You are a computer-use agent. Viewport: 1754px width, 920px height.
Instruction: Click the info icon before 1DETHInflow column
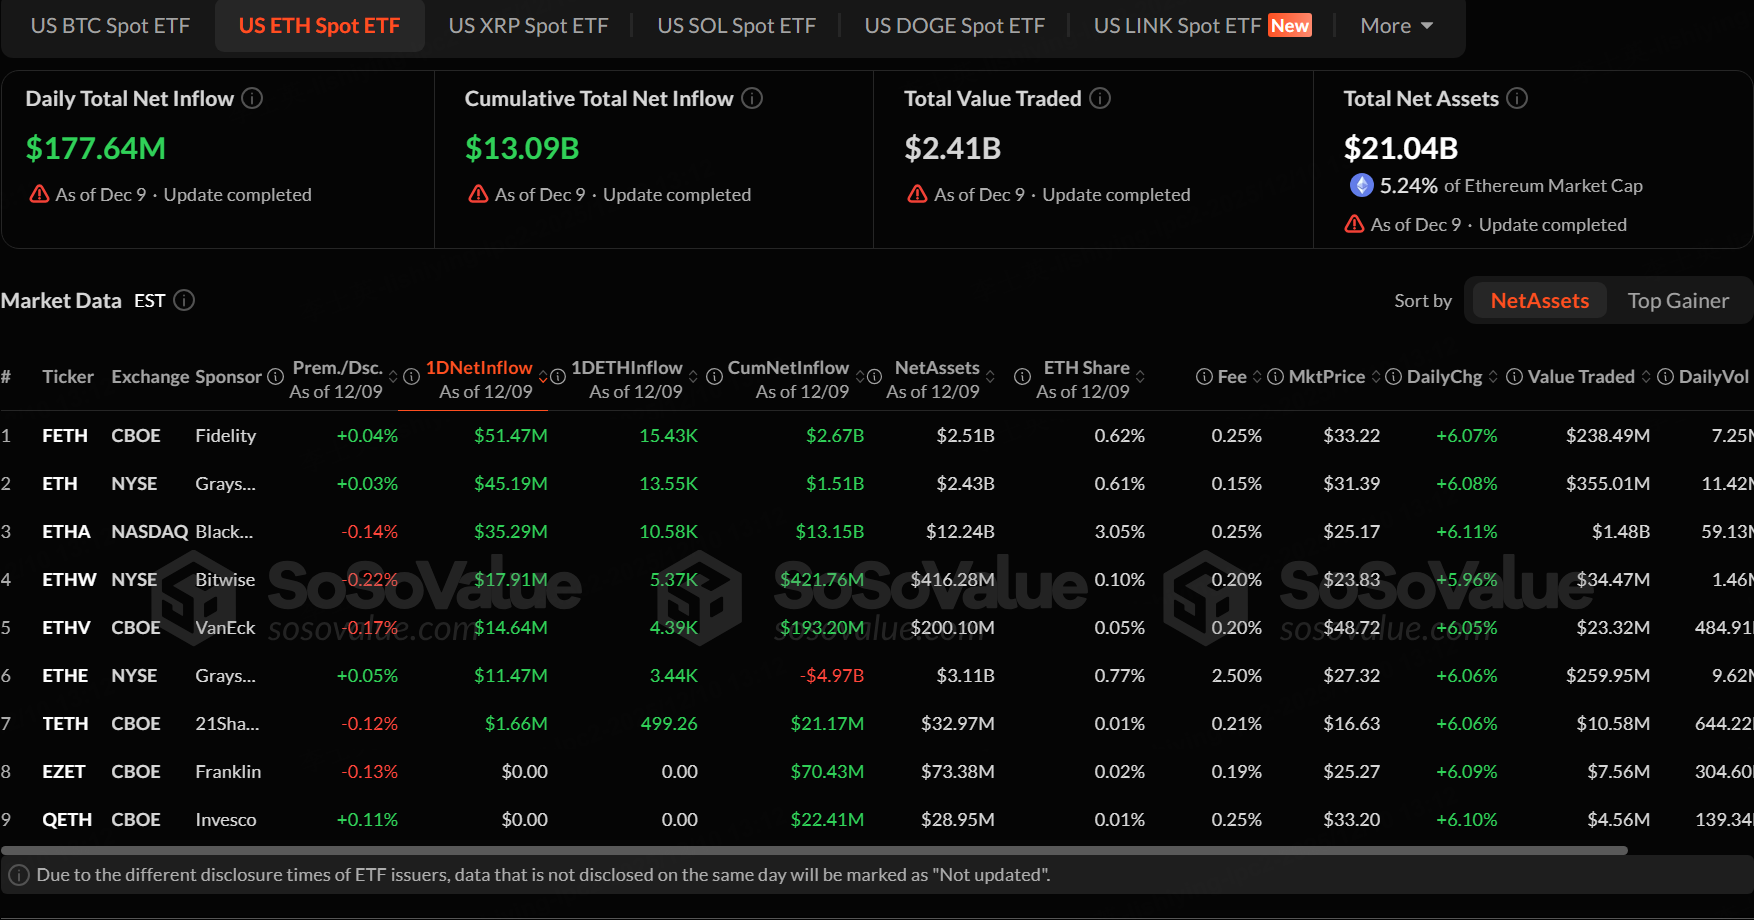click(558, 377)
